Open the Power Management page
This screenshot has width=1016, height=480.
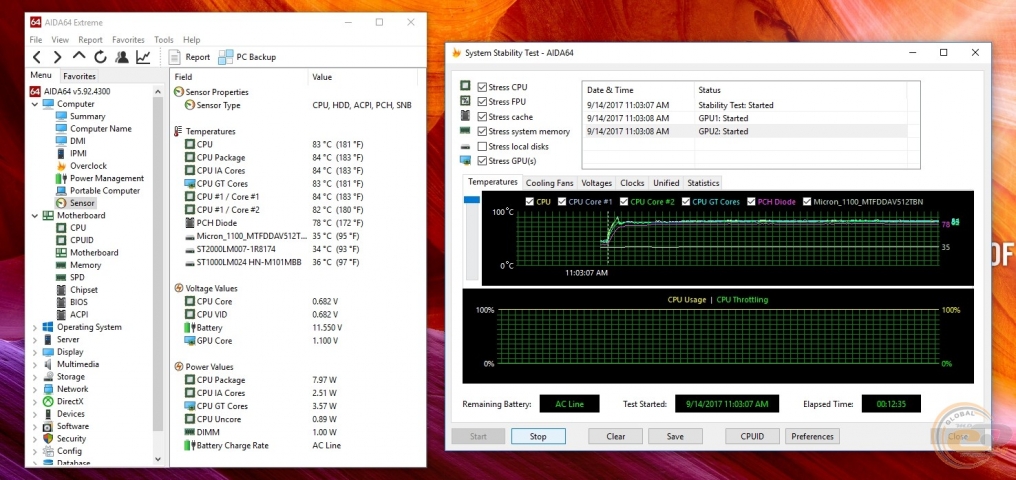tap(106, 178)
